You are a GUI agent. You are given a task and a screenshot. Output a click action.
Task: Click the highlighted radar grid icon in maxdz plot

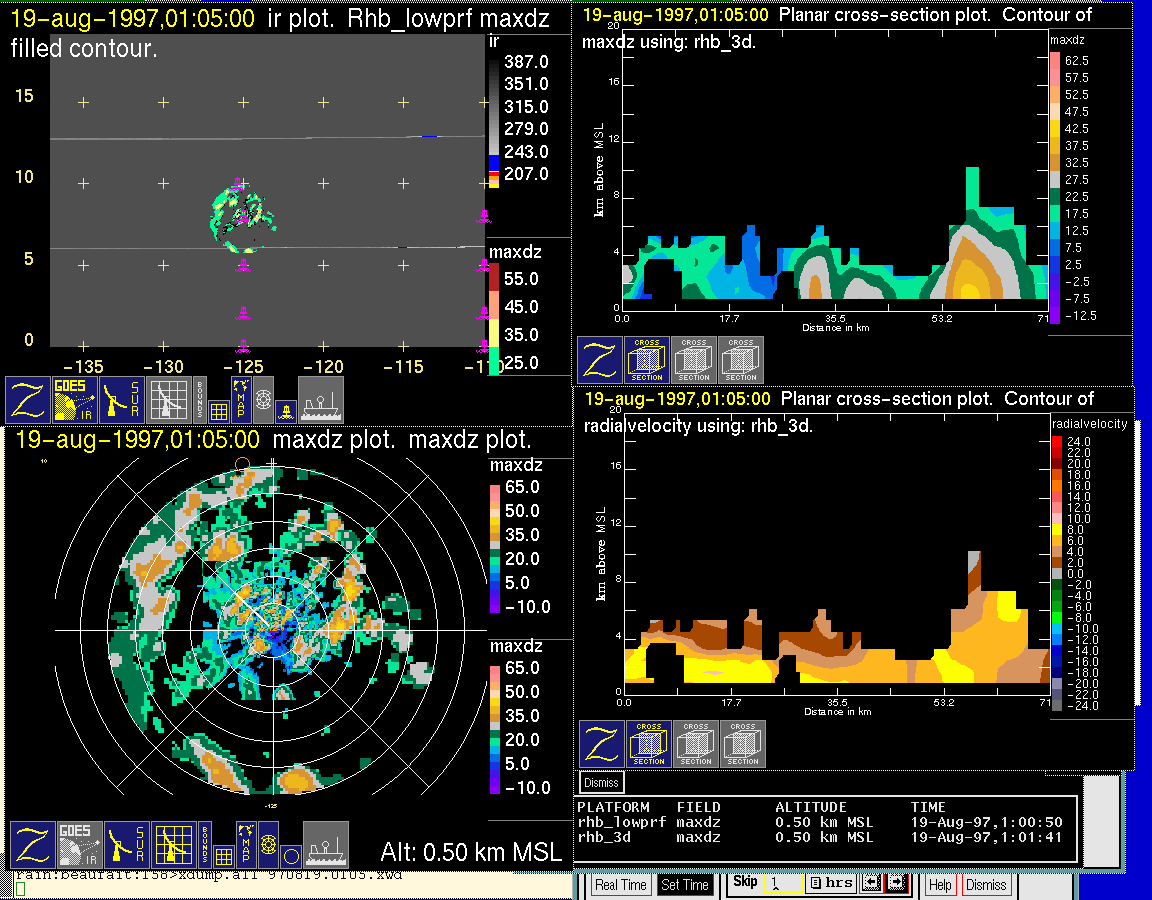click(x=172, y=845)
